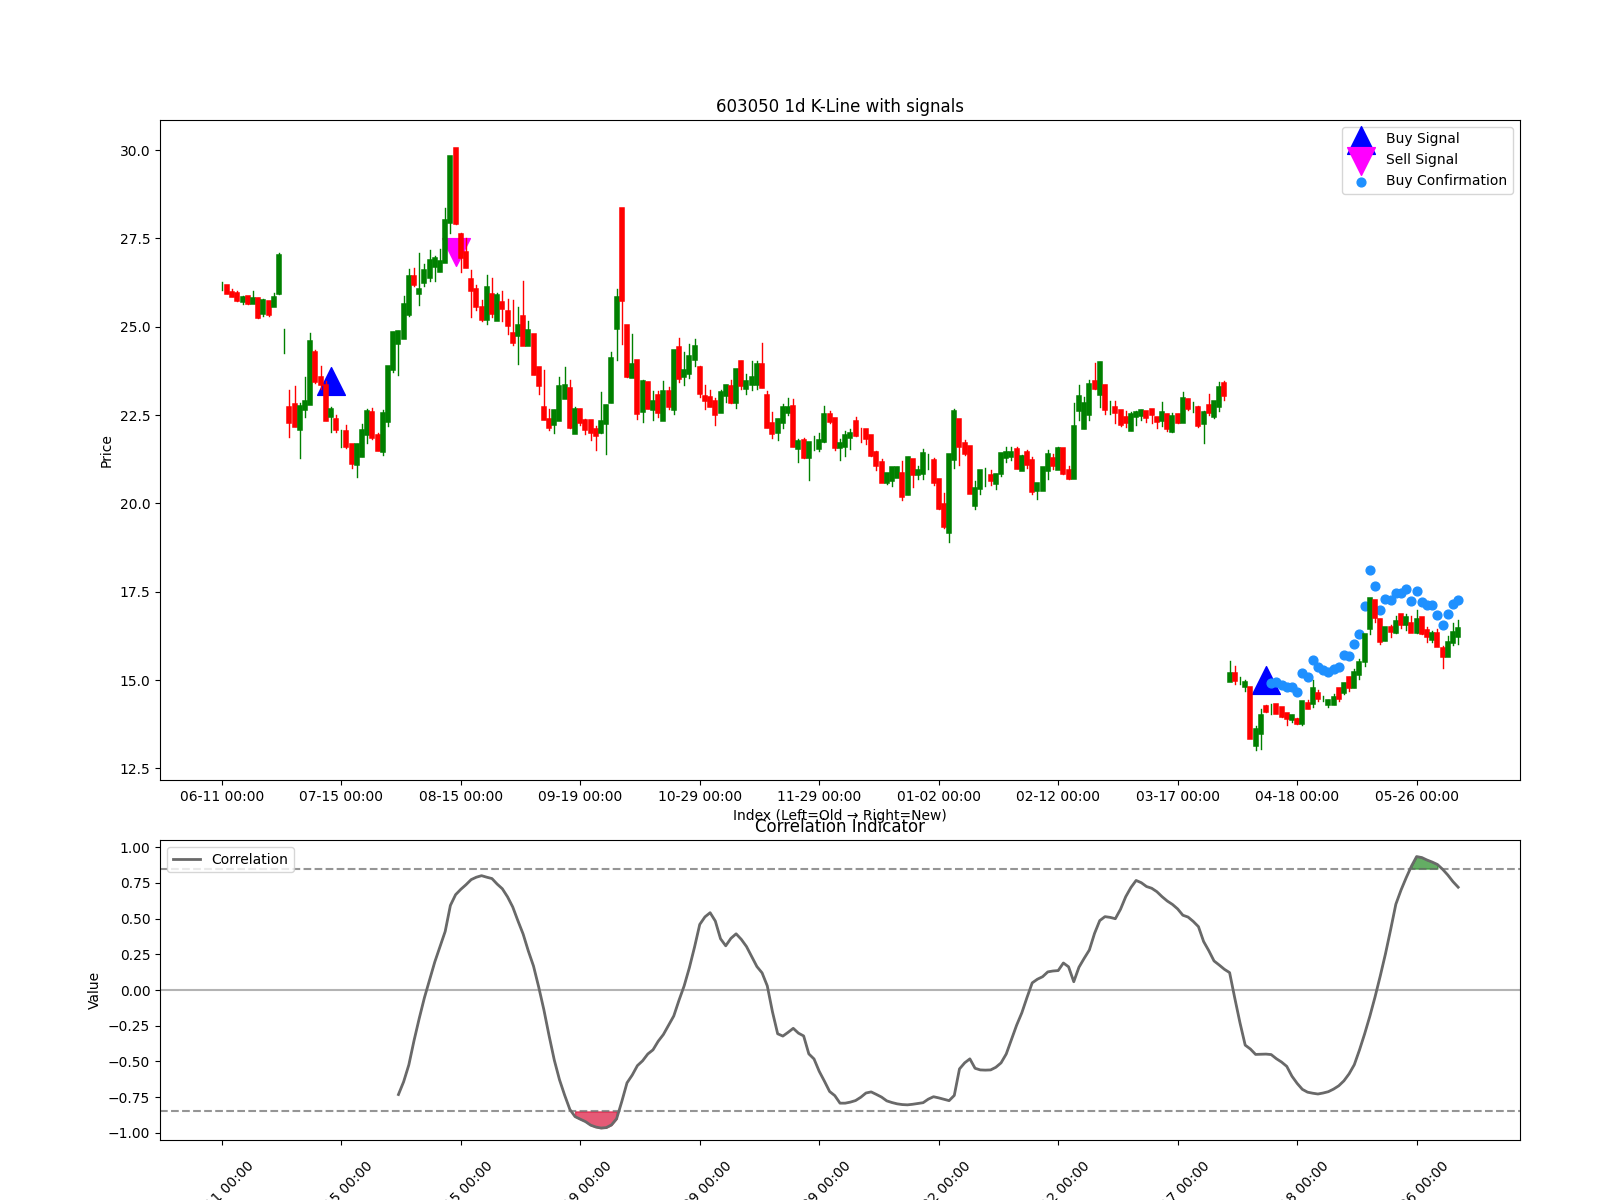Click the '01-02 00:00' date tick label
The width and height of the screenshot is (1600, 1200).
pyautogui.click(x=939, y=797)
